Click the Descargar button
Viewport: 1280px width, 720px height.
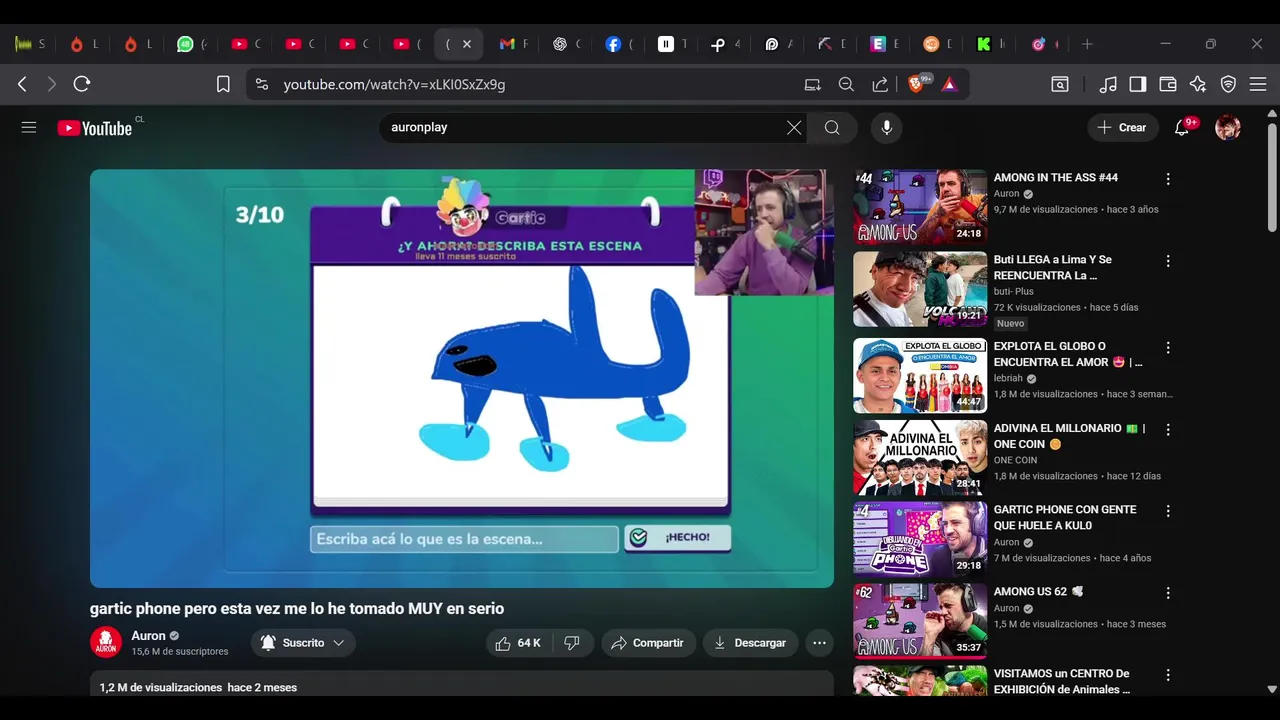(750, 643)
